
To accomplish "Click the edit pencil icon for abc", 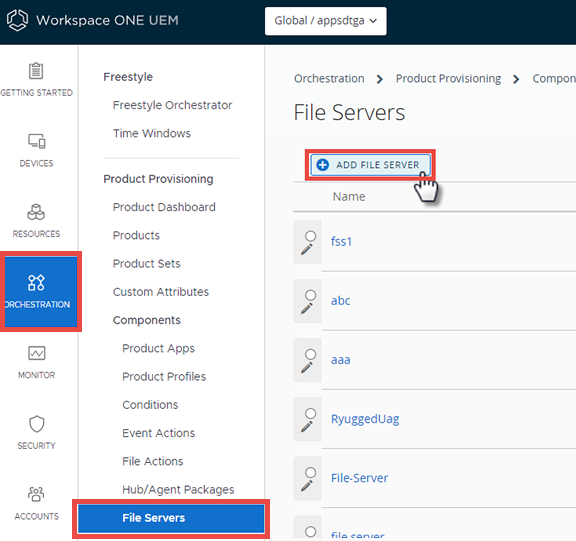I will click(x=307, y=309).
